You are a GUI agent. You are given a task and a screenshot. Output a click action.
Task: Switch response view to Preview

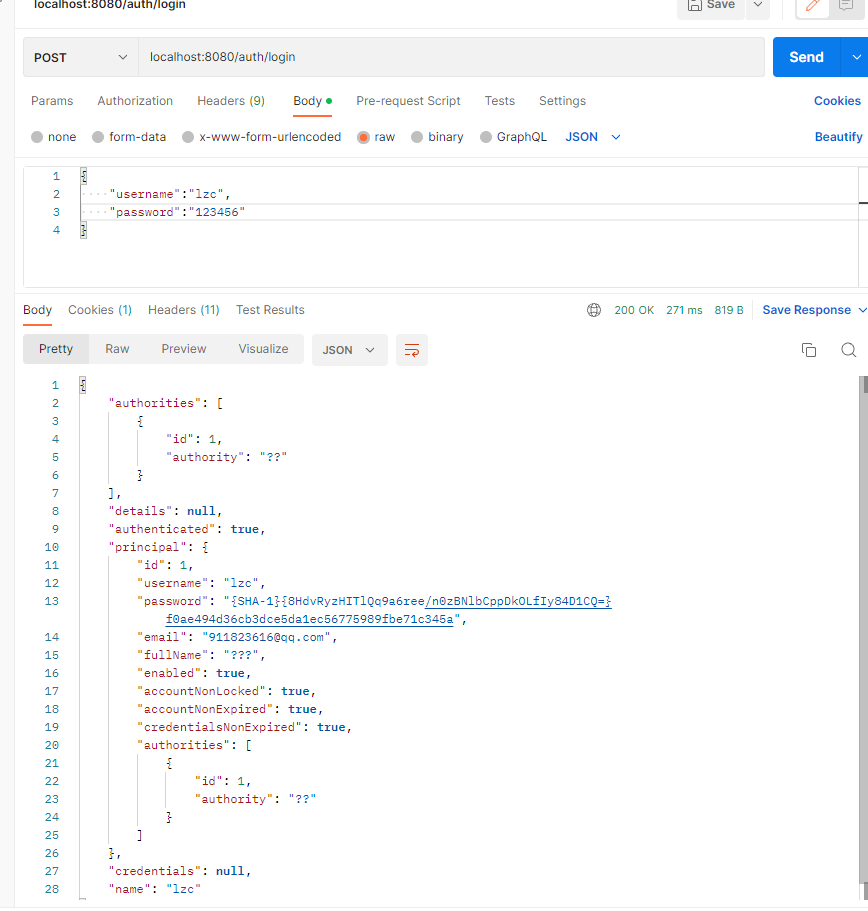point(184,349)
